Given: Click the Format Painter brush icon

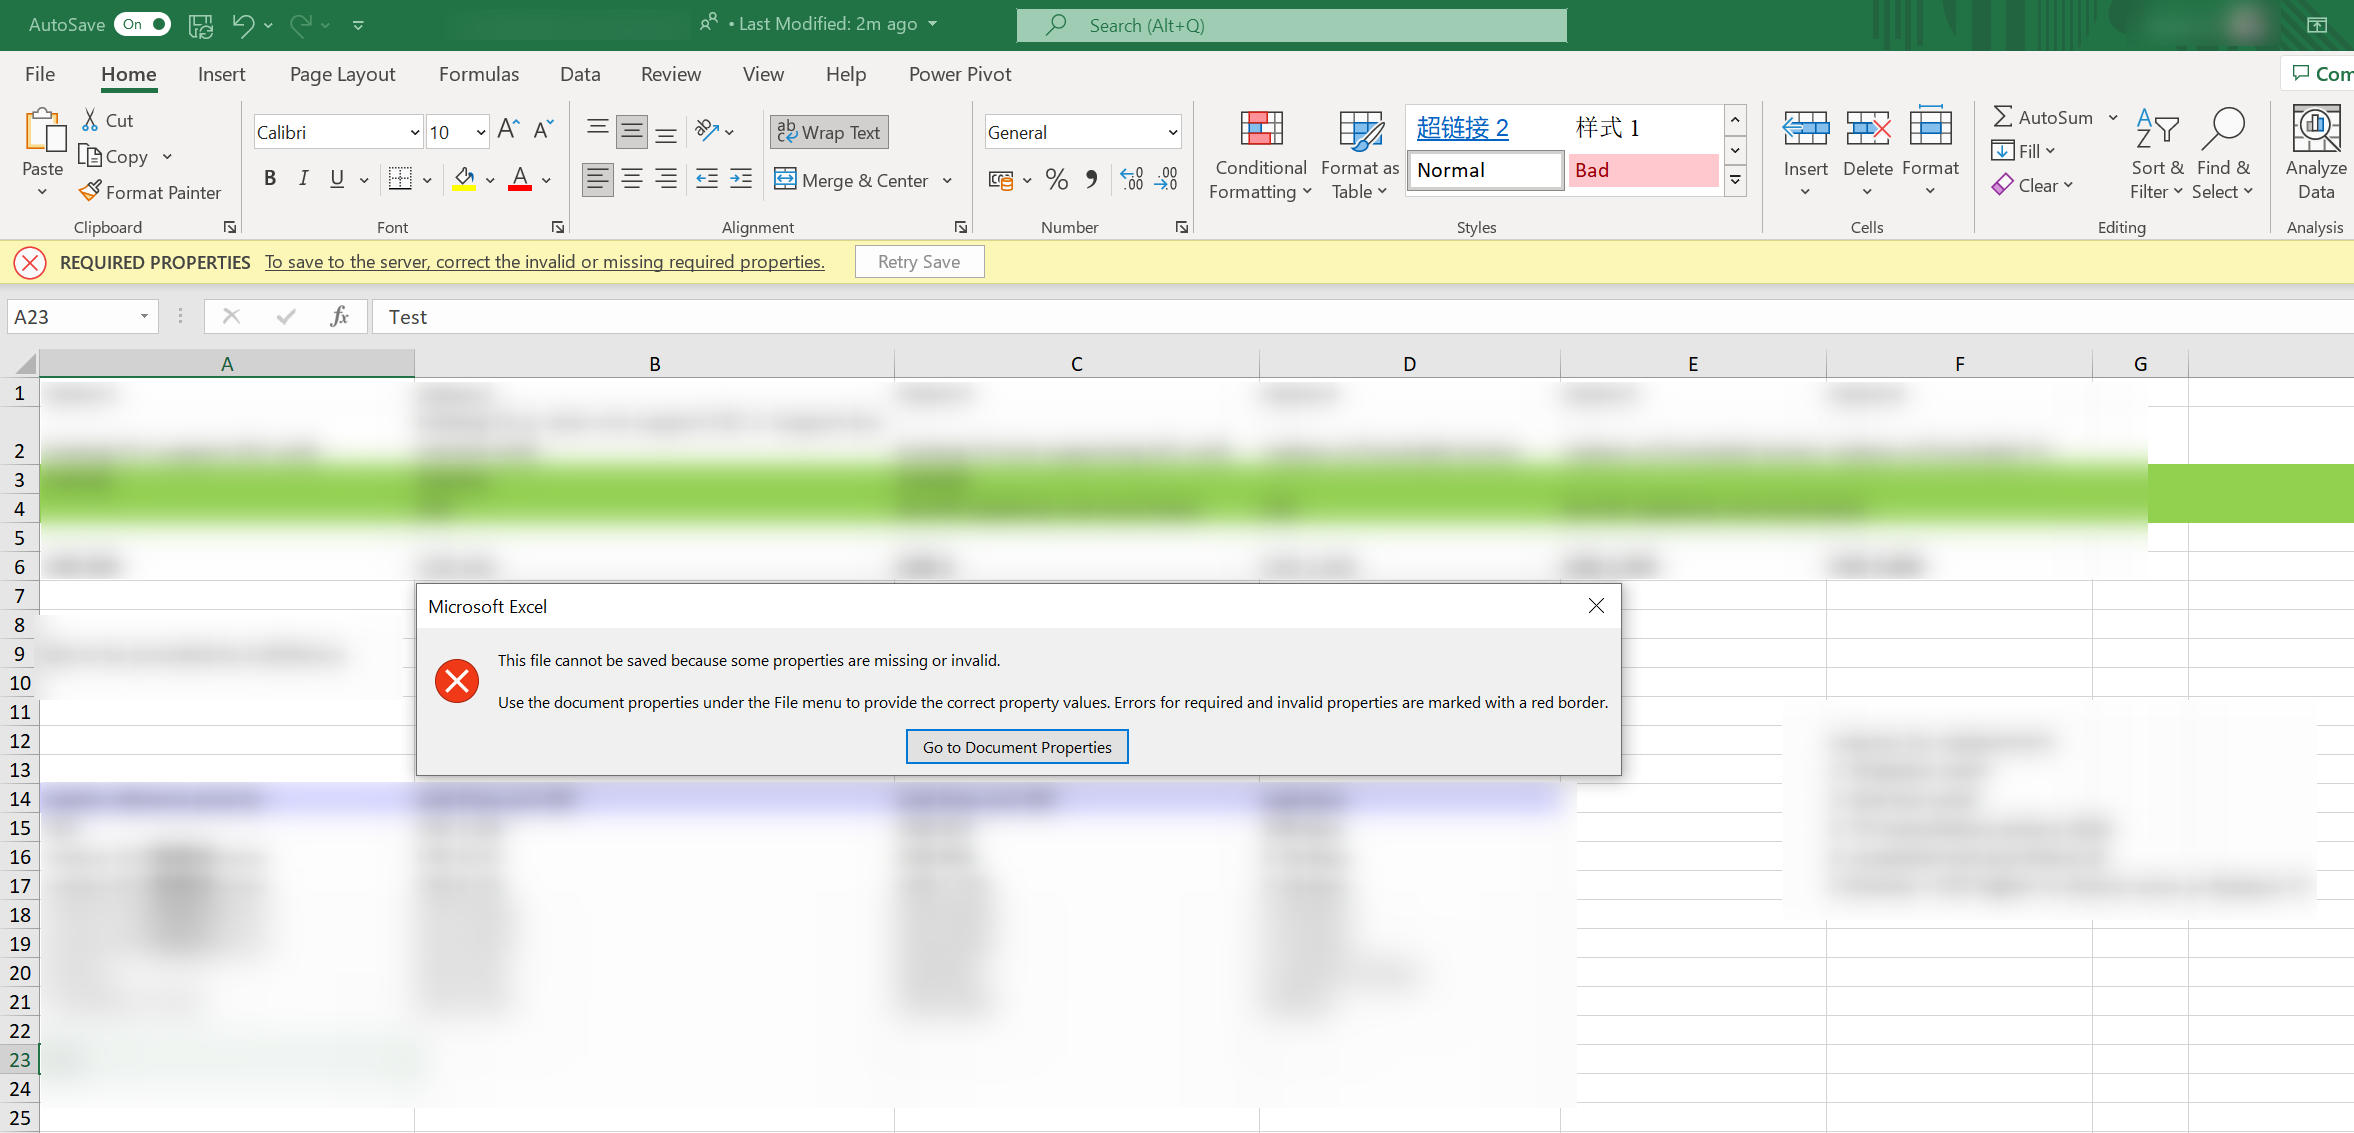Looking at the screenshot, I should point(90,191).
